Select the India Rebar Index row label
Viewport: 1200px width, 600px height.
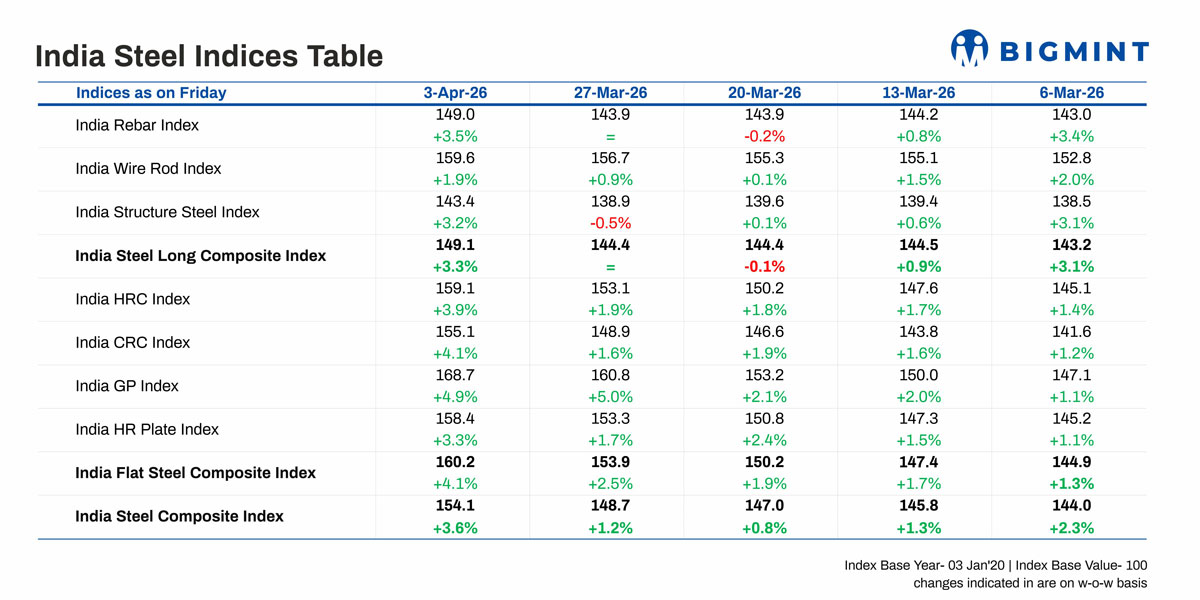pyautogui.click(x=137, y=126)
